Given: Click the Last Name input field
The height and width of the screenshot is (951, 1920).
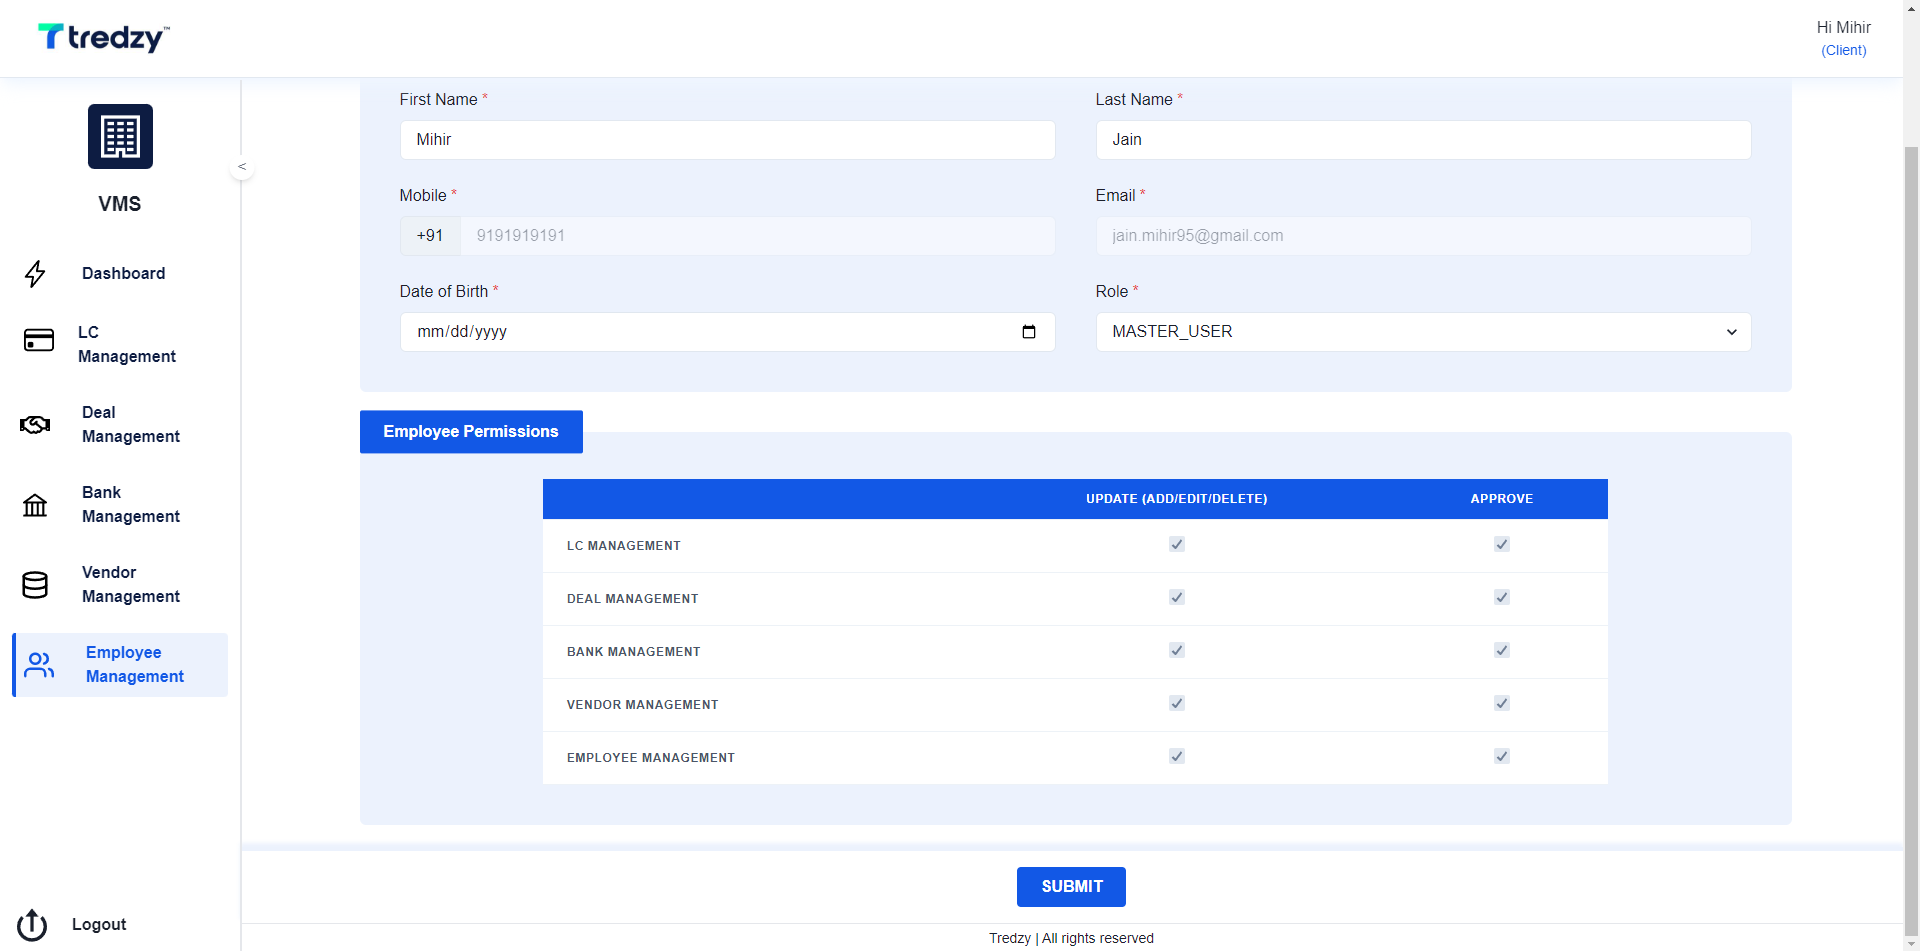Looking at the screenshot, I should 1423,140.
